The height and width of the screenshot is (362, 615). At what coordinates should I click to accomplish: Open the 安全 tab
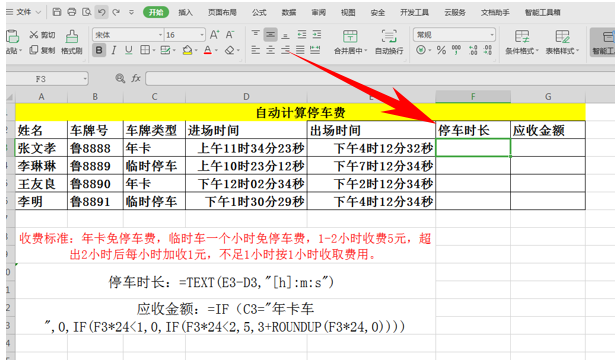(x=377, y=13)
